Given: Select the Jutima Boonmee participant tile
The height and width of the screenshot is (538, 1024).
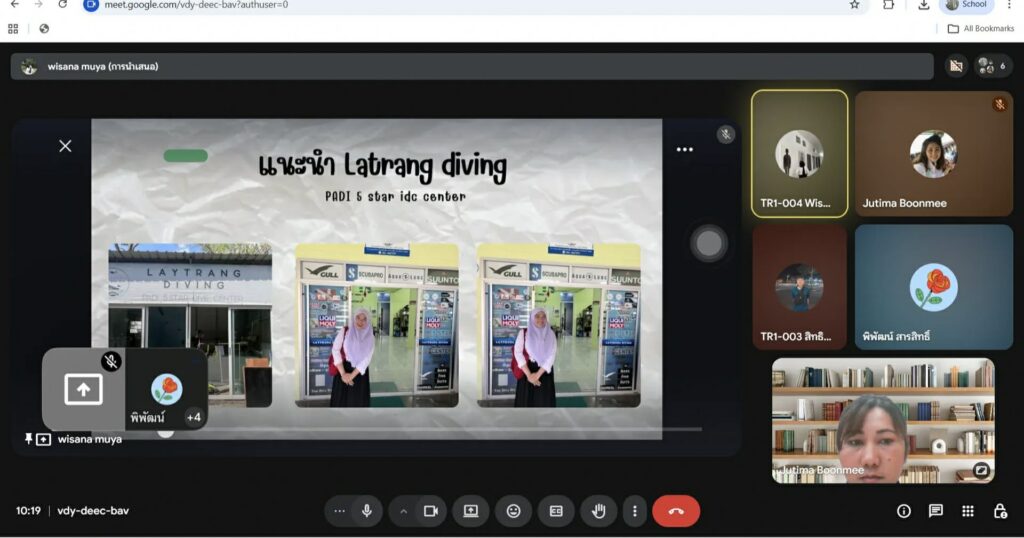Looking at the screenshot, I should 933,154.
